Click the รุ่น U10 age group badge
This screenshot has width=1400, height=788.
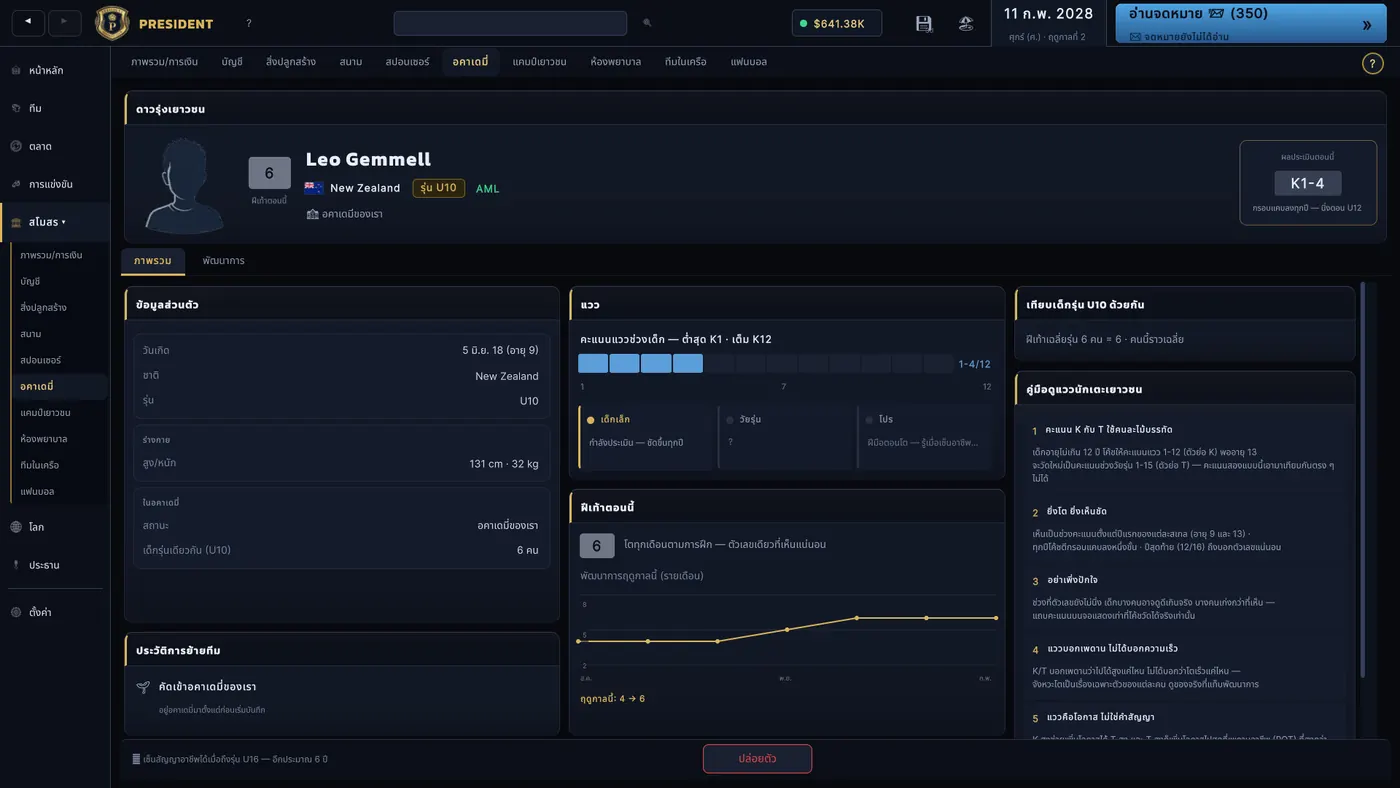pos(438,188)
